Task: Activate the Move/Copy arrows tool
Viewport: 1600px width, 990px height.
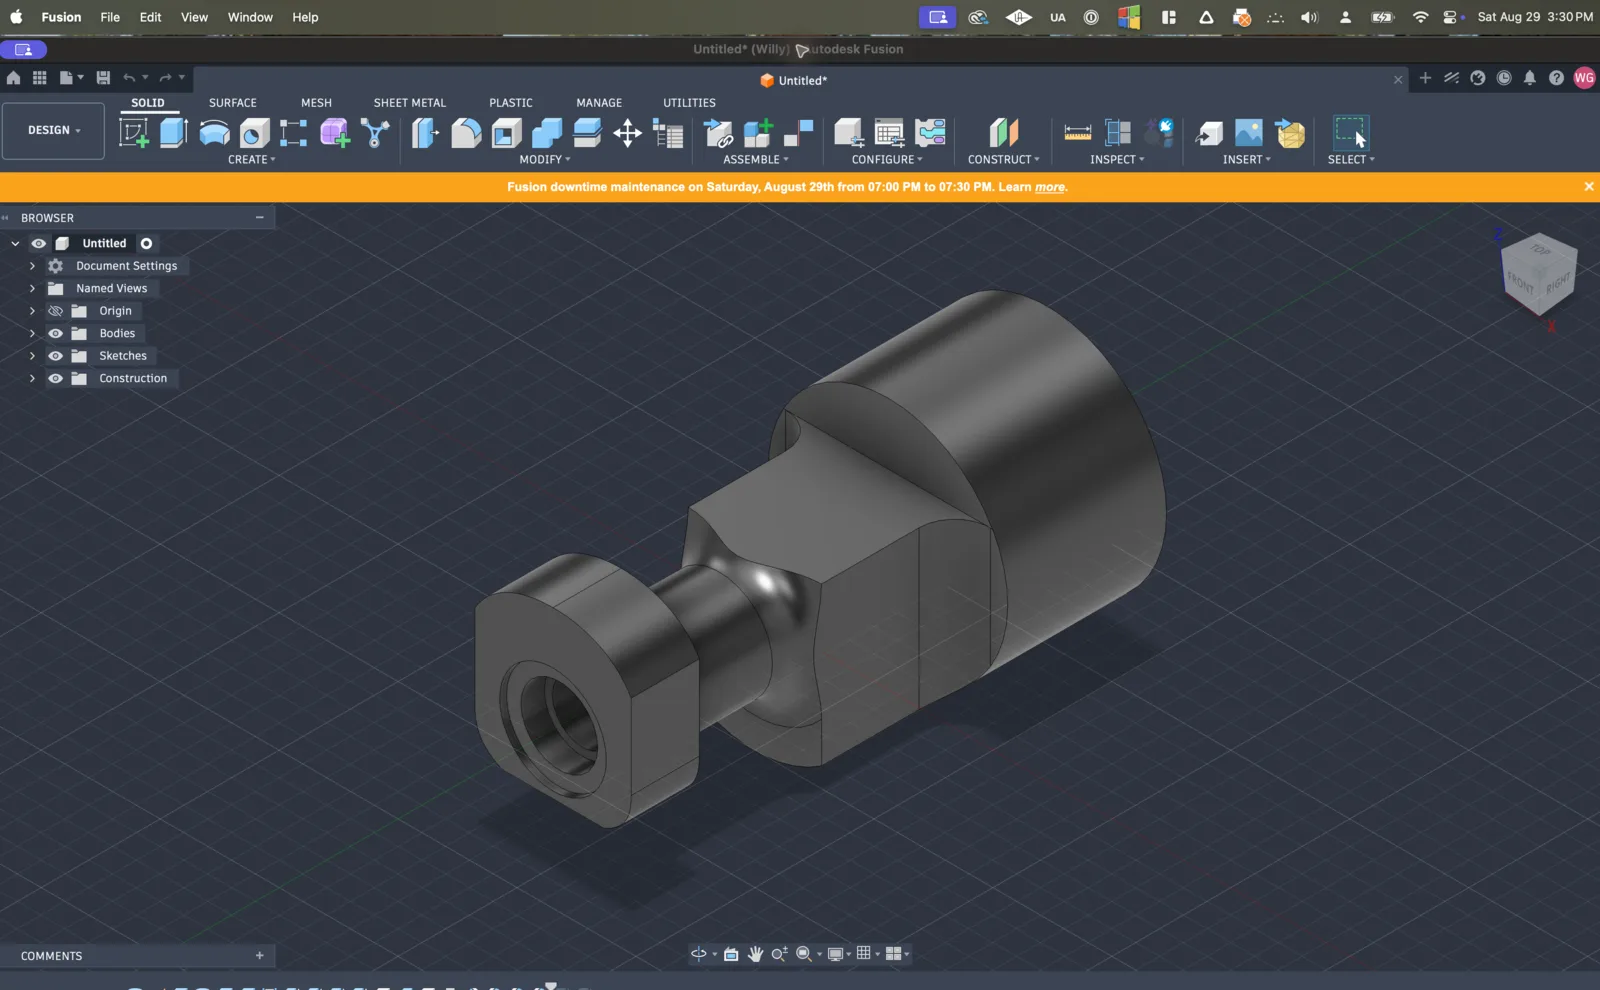Action: 627,132
